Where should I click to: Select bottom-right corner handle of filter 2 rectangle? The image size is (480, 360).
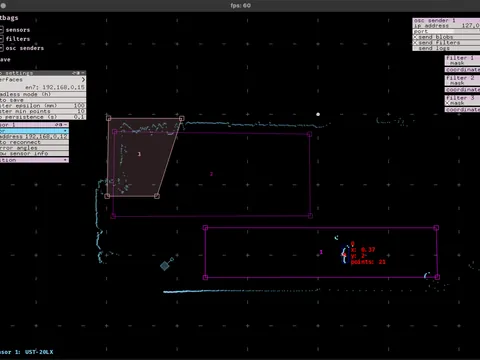[x=310, y=216]
